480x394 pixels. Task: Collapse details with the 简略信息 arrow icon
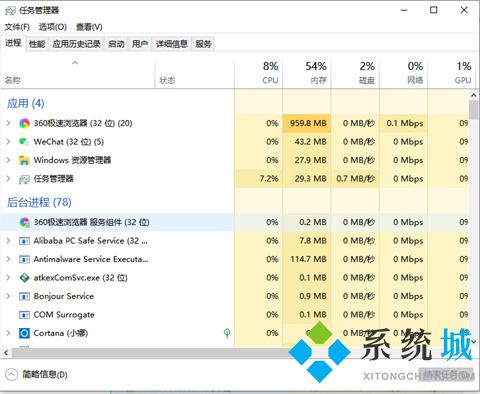pyautogui.click(x=11, y=375)
